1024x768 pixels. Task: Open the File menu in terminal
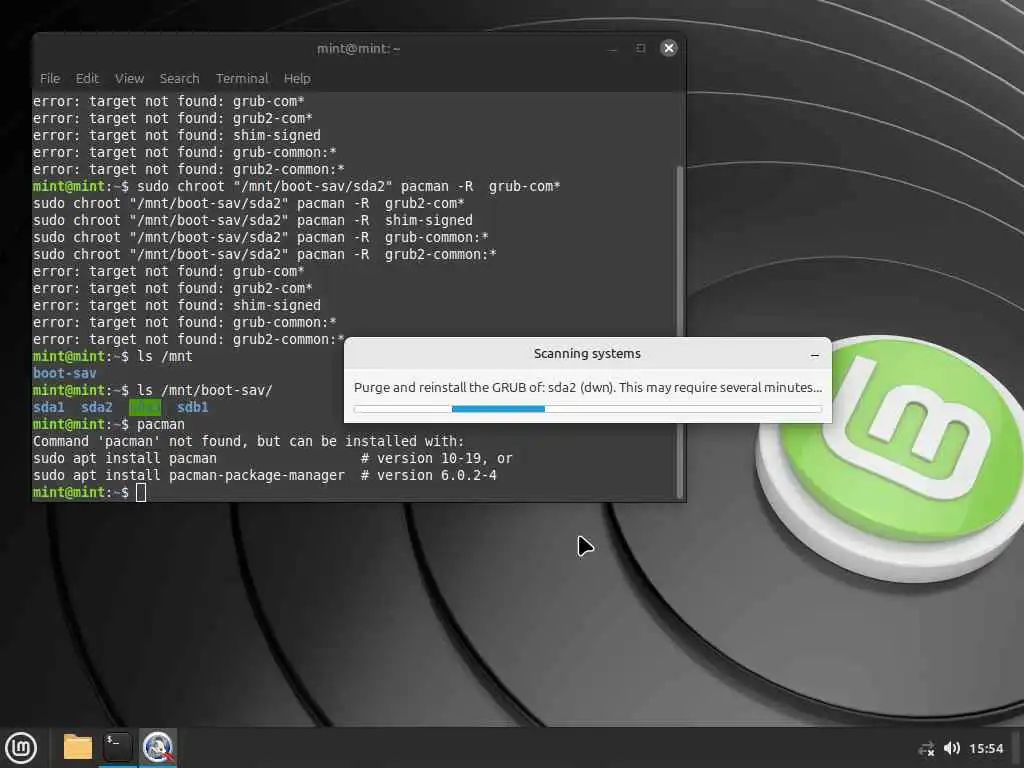[x=50, y=78]
